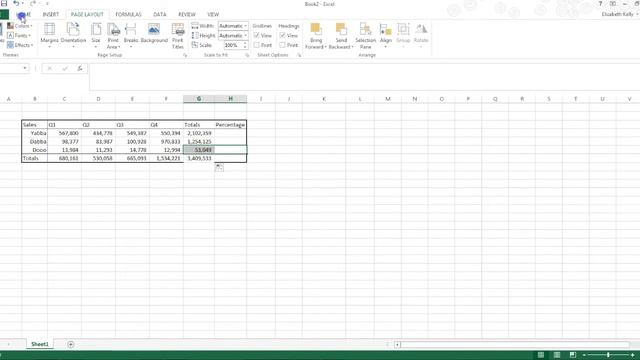Screen dimensions: 640x360
Task: Open the Align menu
Action: click(x=386, y=35)
